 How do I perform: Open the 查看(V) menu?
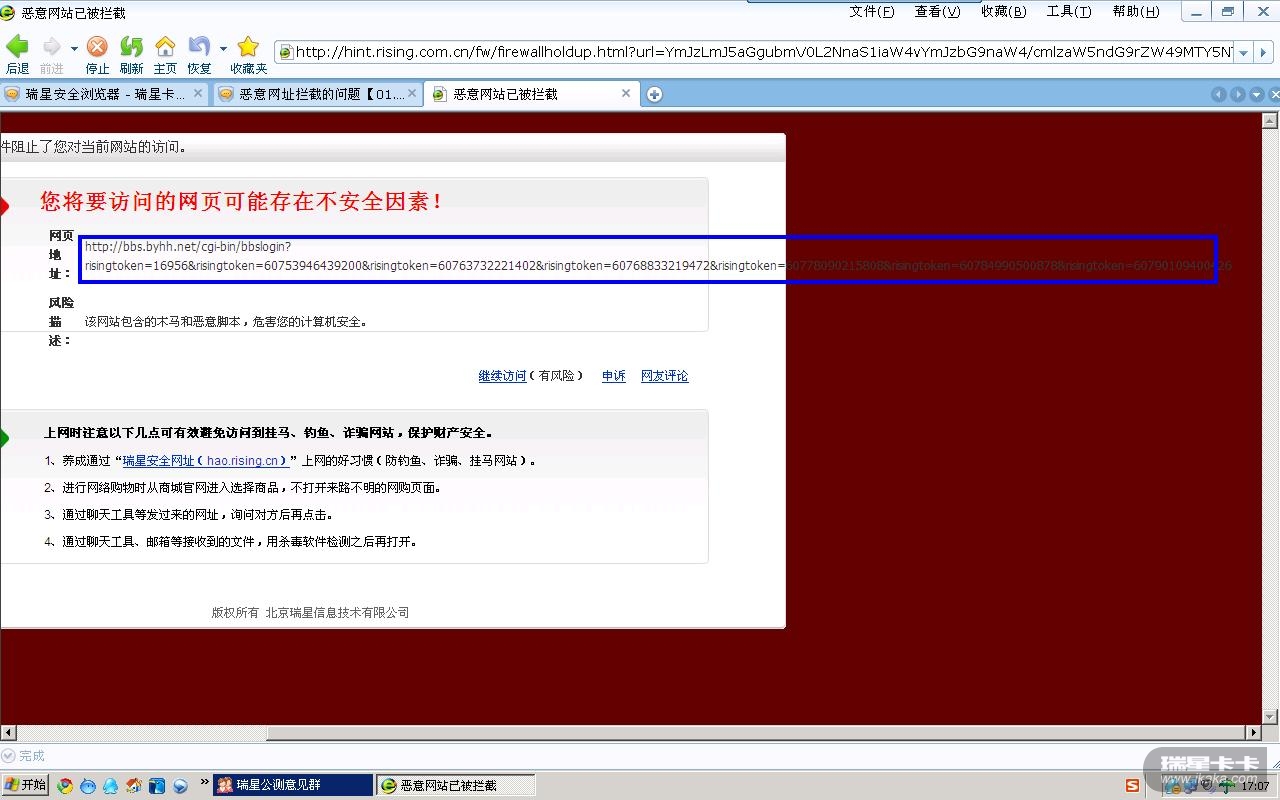[x=937, y=12]
